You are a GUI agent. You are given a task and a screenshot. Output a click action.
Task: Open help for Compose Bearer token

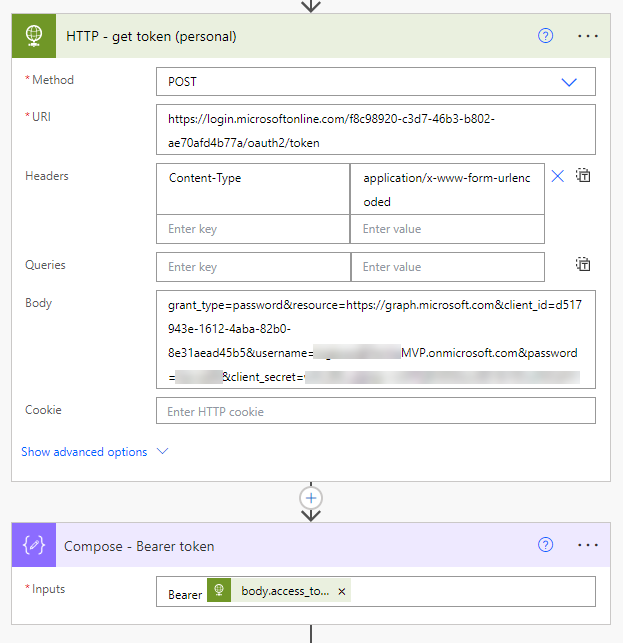545,545
